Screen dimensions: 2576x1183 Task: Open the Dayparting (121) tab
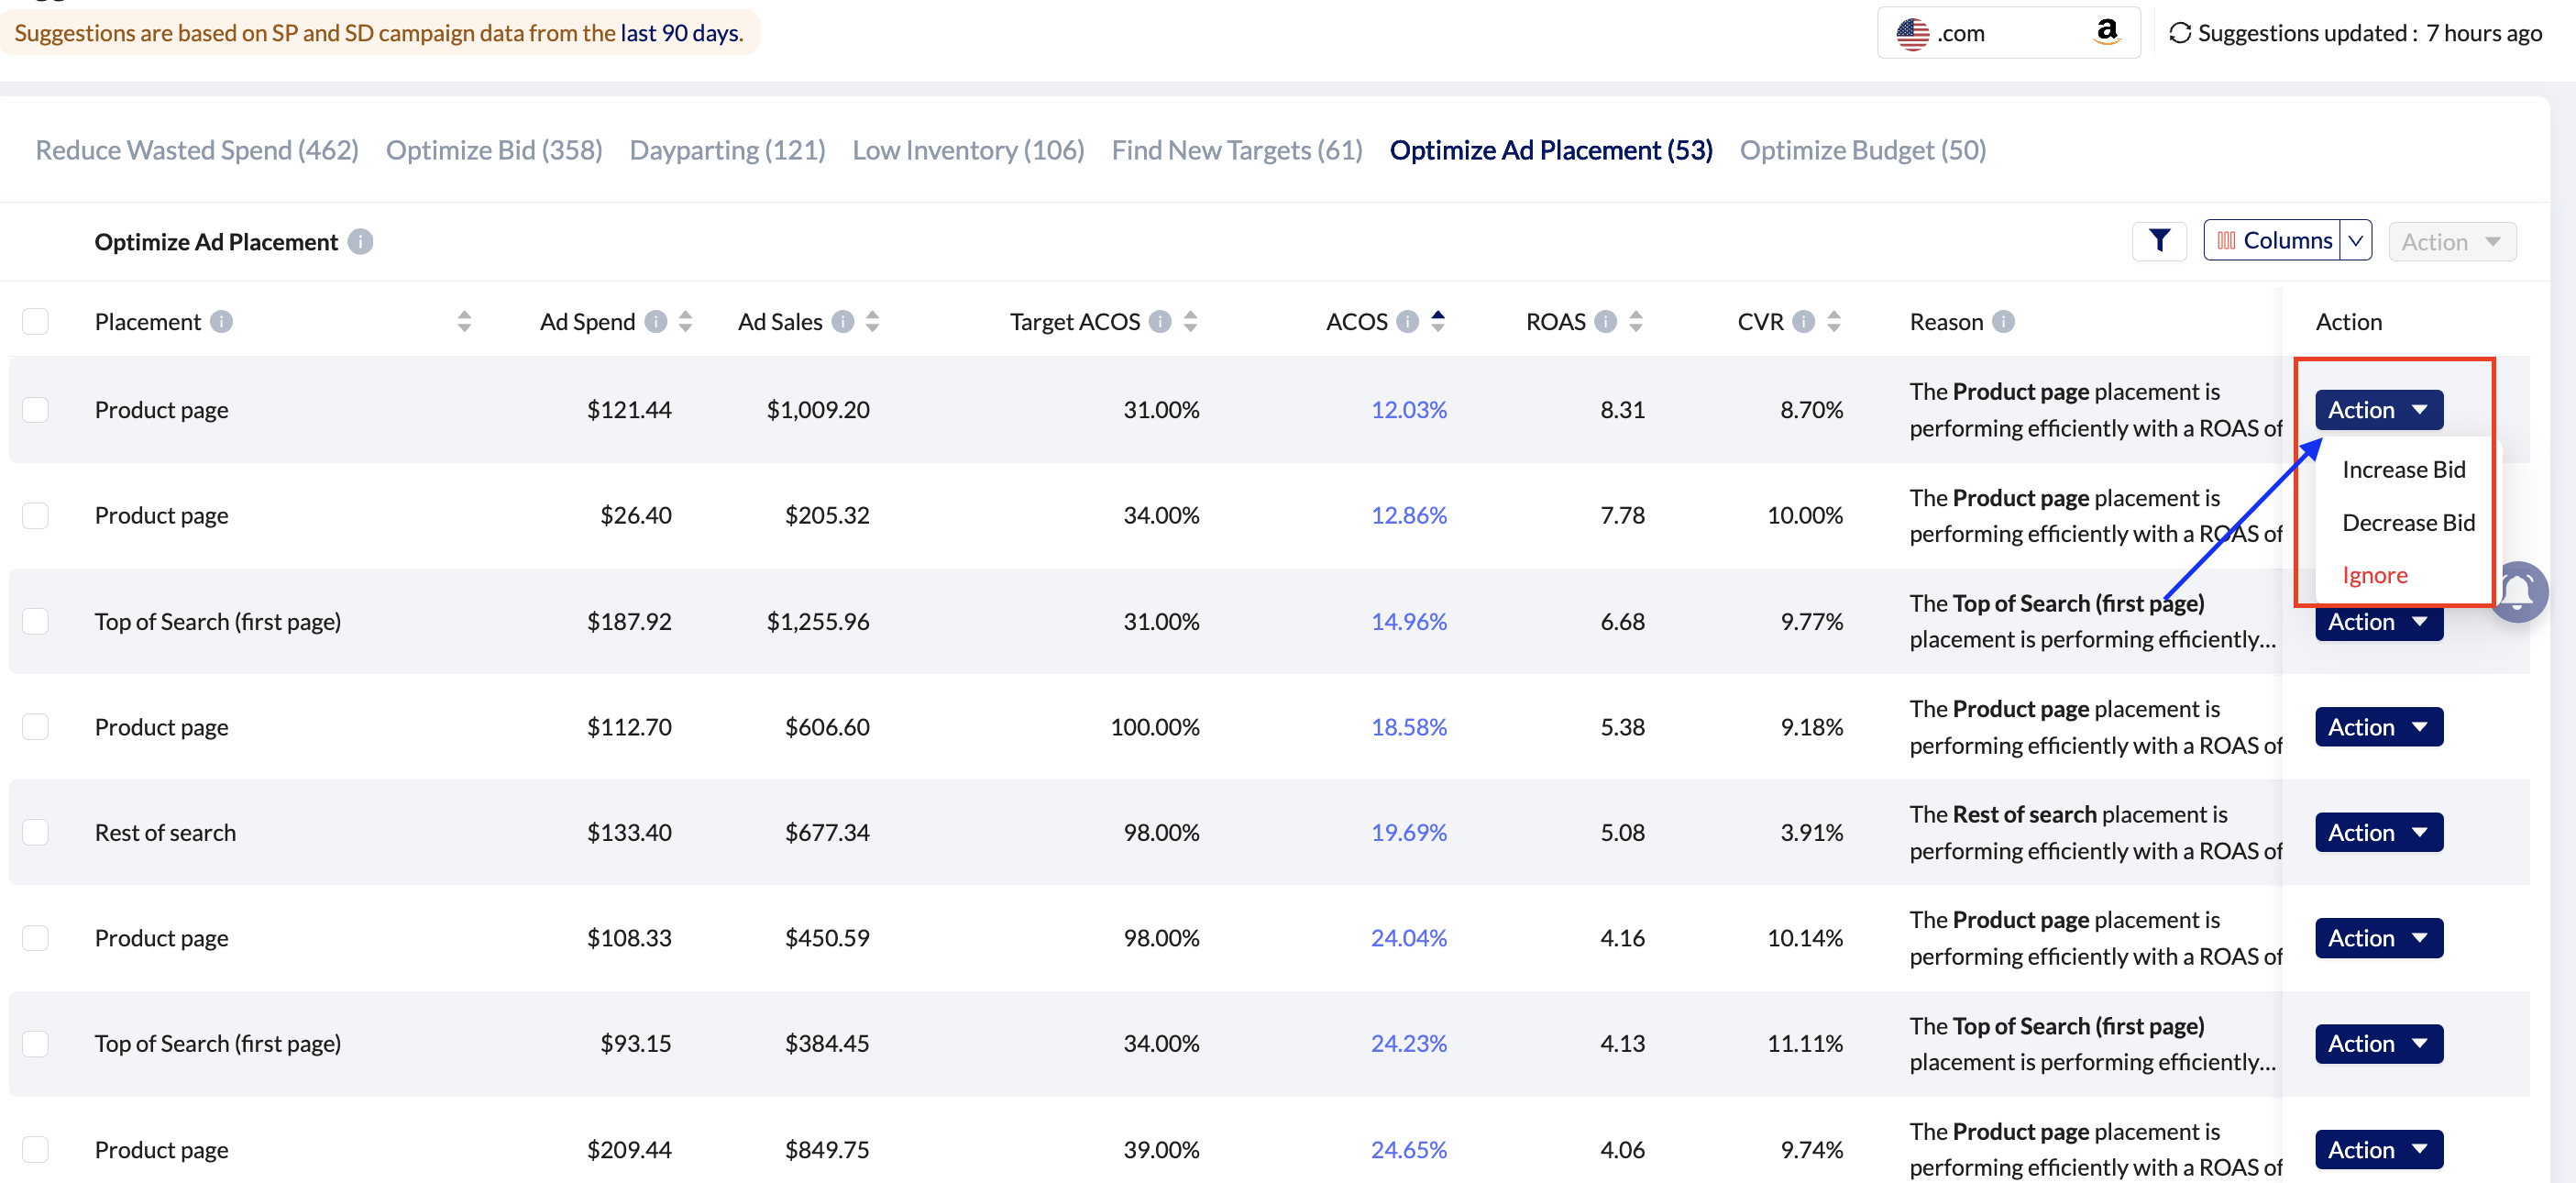[727, 150]
